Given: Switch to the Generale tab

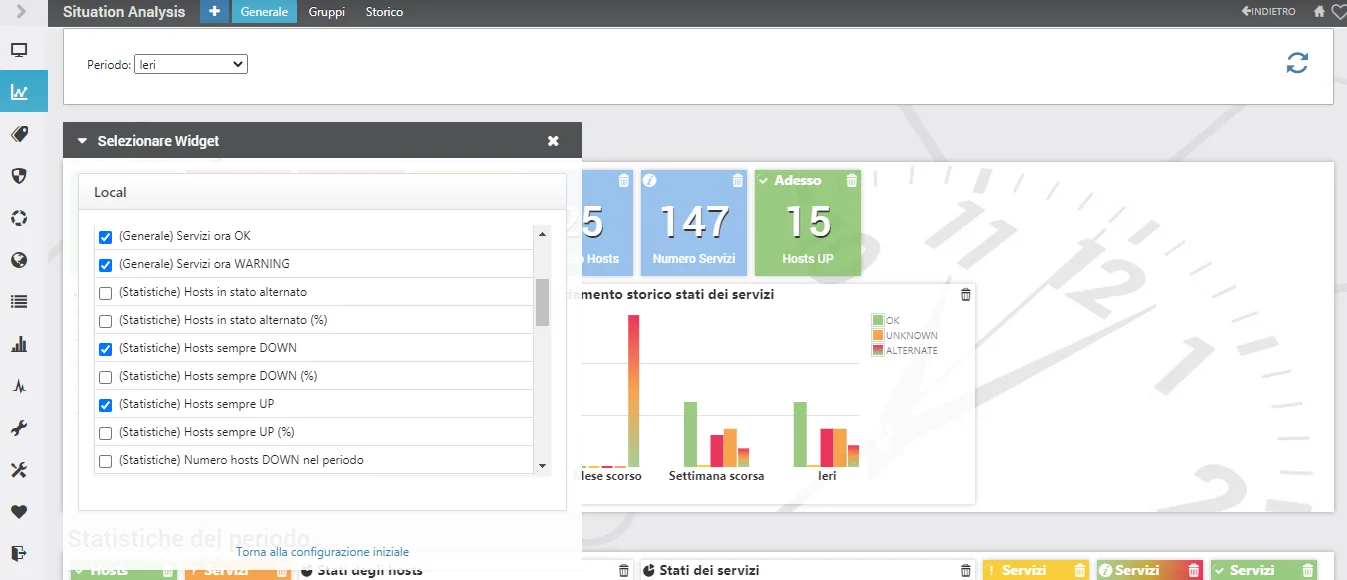Looking at the screenshot, I should (265, 12).
